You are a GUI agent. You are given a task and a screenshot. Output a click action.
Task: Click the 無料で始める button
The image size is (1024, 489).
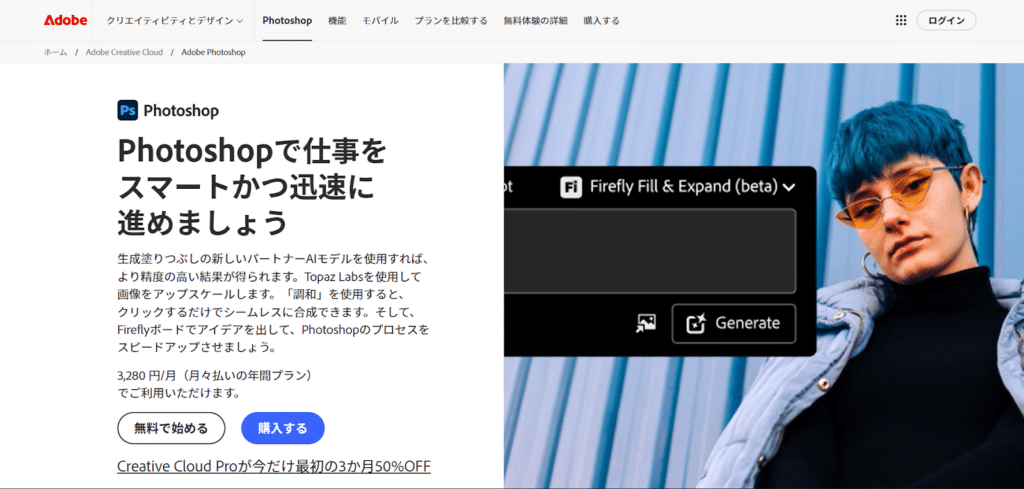click(171, 428)
